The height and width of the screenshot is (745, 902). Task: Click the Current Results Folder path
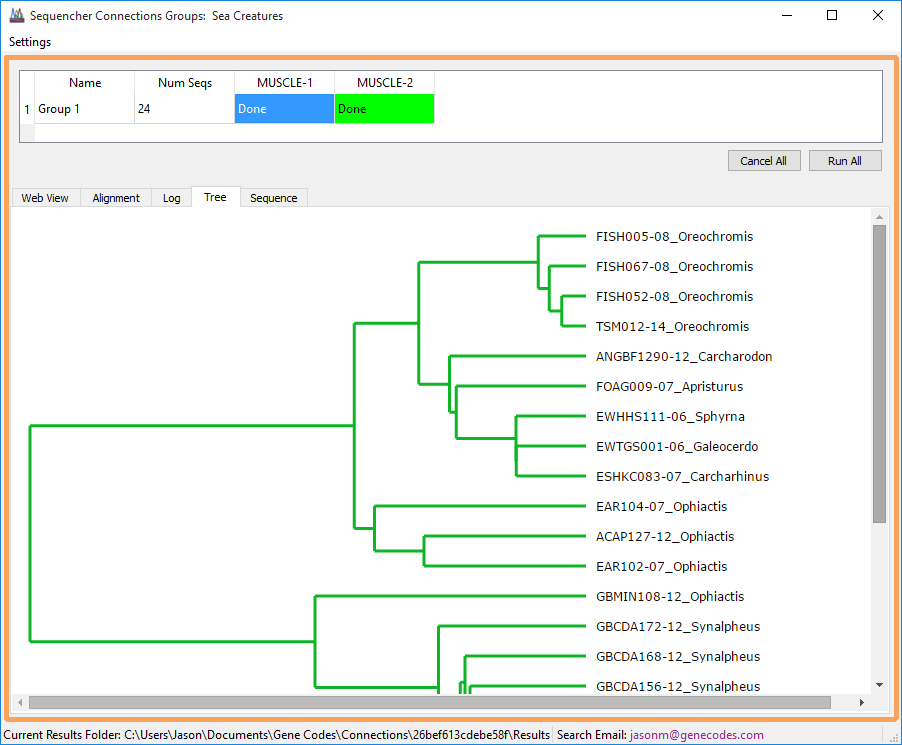pos(337,735)
